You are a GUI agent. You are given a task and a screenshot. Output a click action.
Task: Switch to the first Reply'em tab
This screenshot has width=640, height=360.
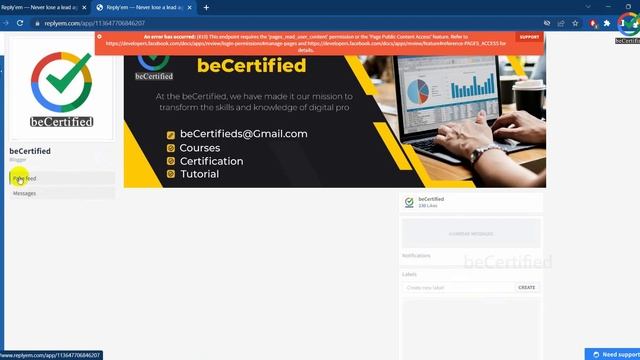coord(40,7)
